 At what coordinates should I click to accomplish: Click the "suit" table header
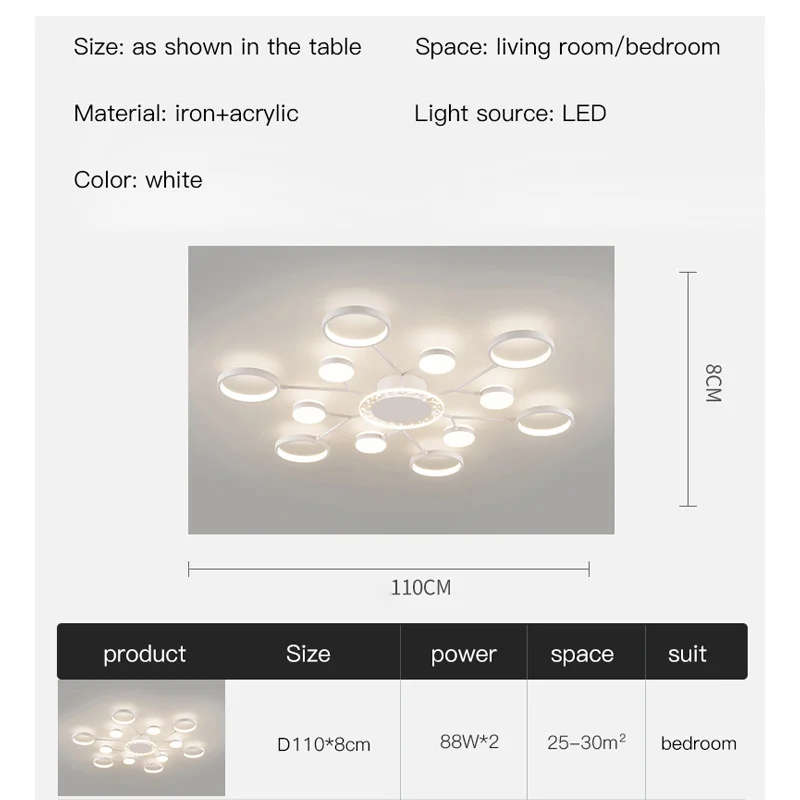[x=687, y=654]
